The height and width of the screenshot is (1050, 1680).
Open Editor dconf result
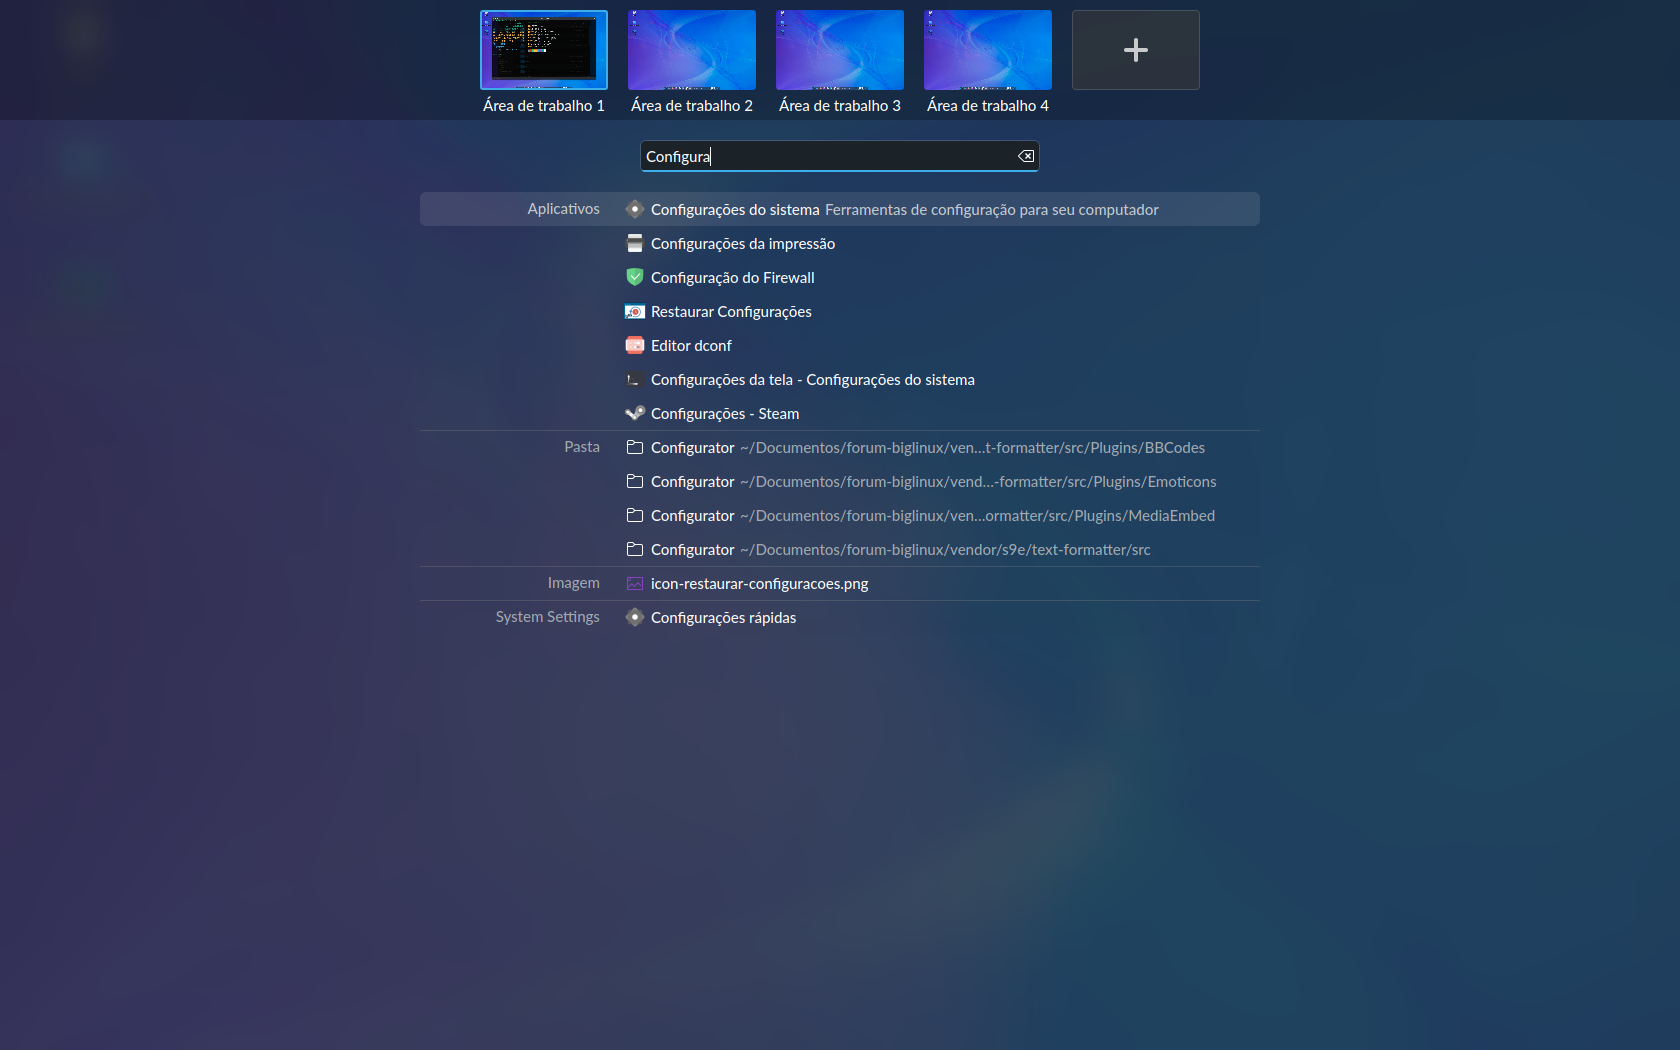[x=840, y=345]
